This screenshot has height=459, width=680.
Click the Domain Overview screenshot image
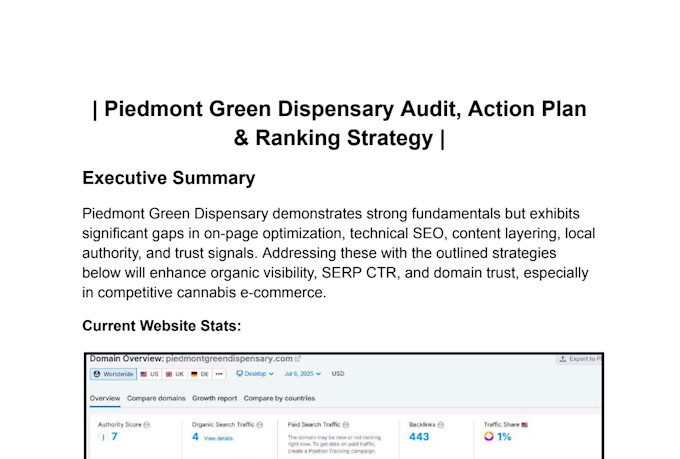coord(344,406)
